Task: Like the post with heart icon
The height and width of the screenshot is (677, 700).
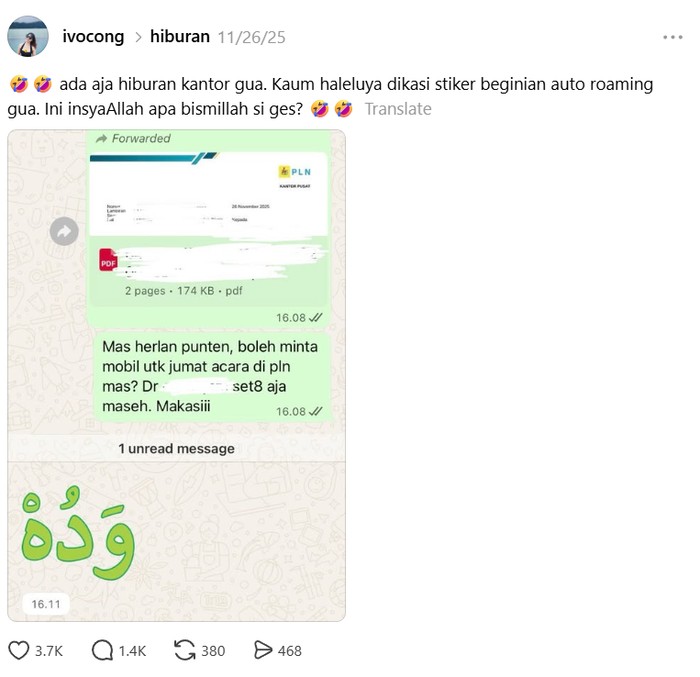Action: 19,650
